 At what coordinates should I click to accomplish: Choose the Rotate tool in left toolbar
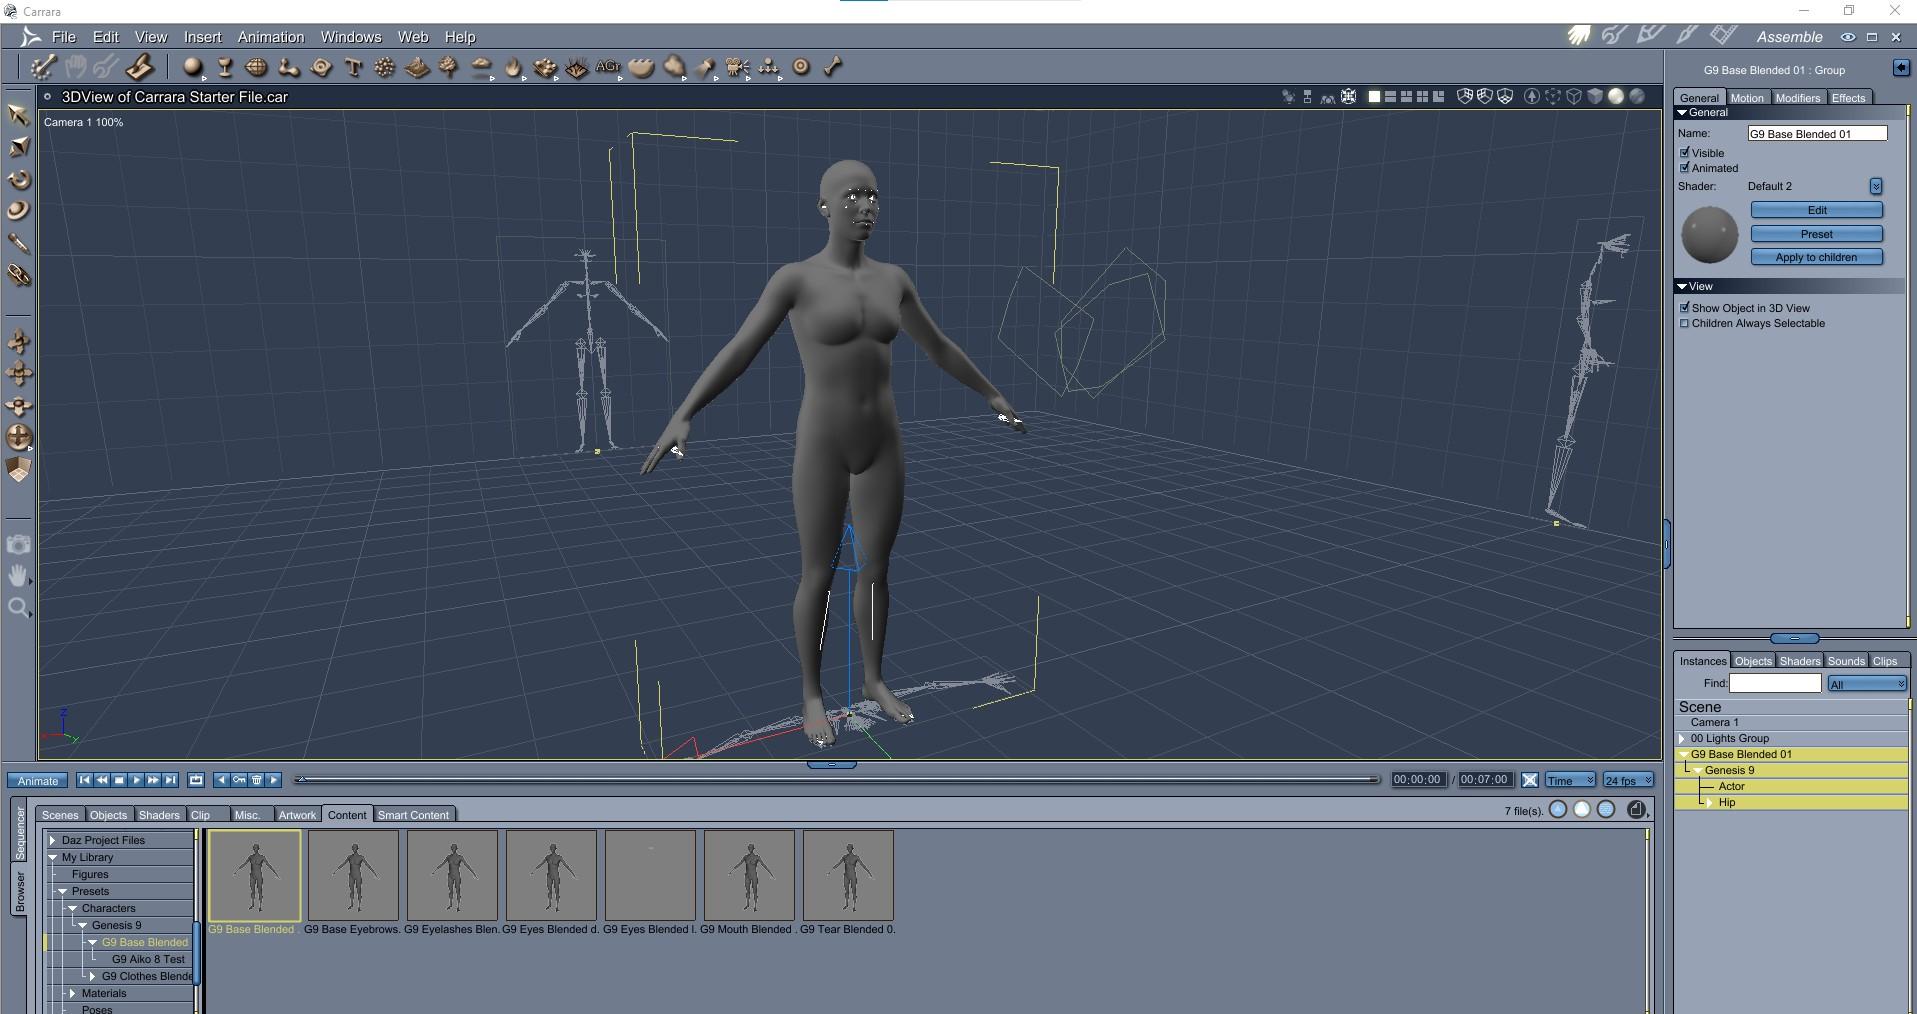tap(18, 179)
